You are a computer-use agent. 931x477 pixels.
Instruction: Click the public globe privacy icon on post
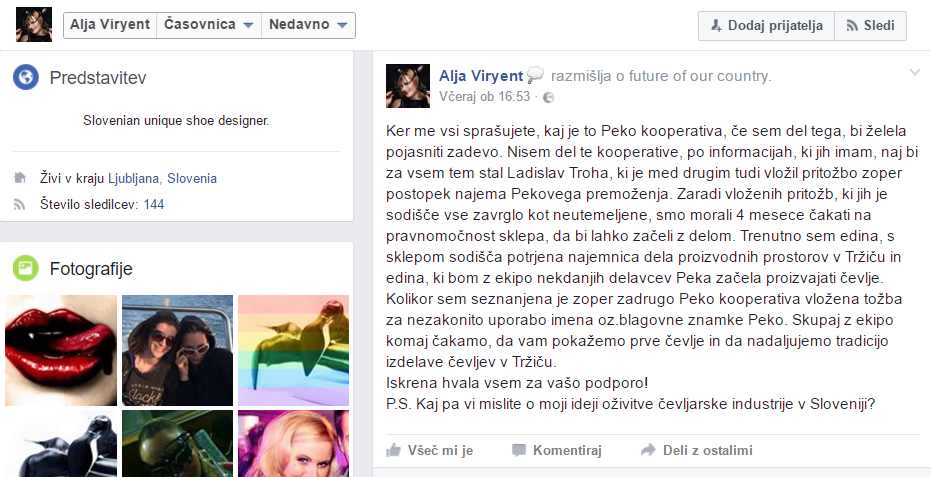point(549,97)
